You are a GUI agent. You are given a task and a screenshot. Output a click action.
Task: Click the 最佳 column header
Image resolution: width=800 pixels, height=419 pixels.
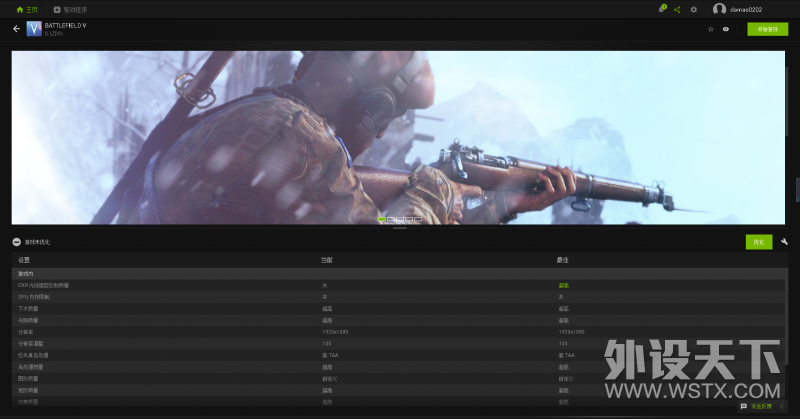coord(562,260)
